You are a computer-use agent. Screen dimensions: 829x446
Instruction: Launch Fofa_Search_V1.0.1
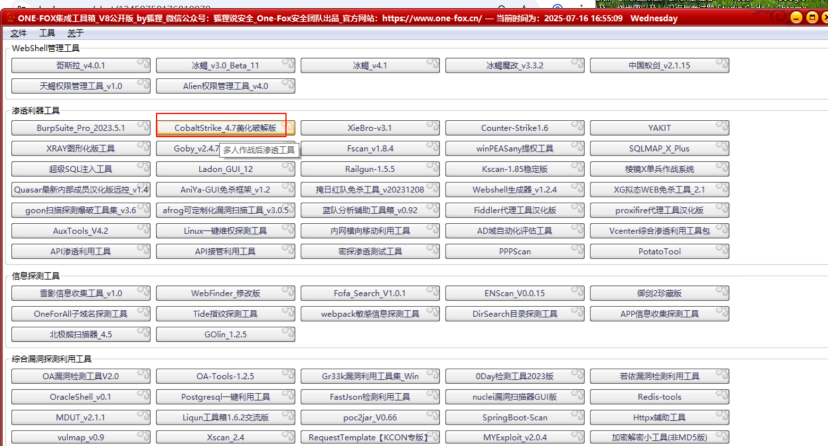point(370,293)
